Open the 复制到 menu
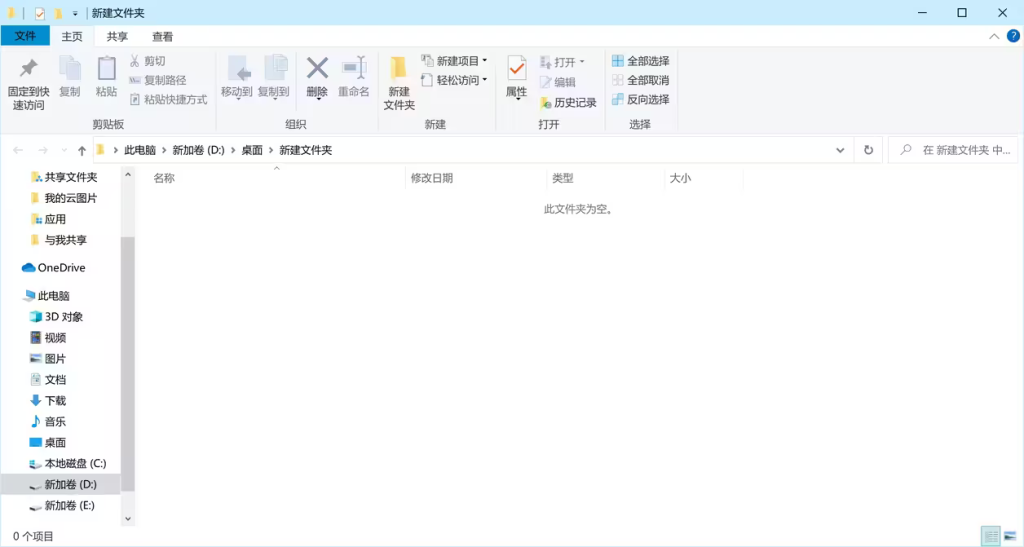Image resolution: width=1024 pixels, height=547 pixels. 274,77
